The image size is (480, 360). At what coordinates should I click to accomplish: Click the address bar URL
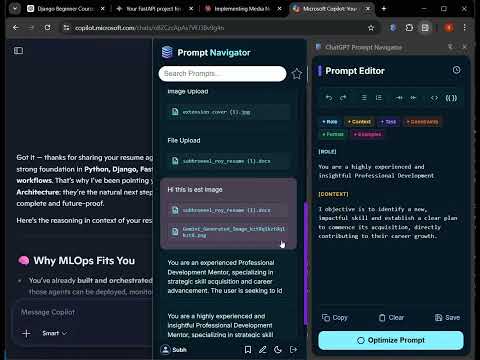coord(149,28)
